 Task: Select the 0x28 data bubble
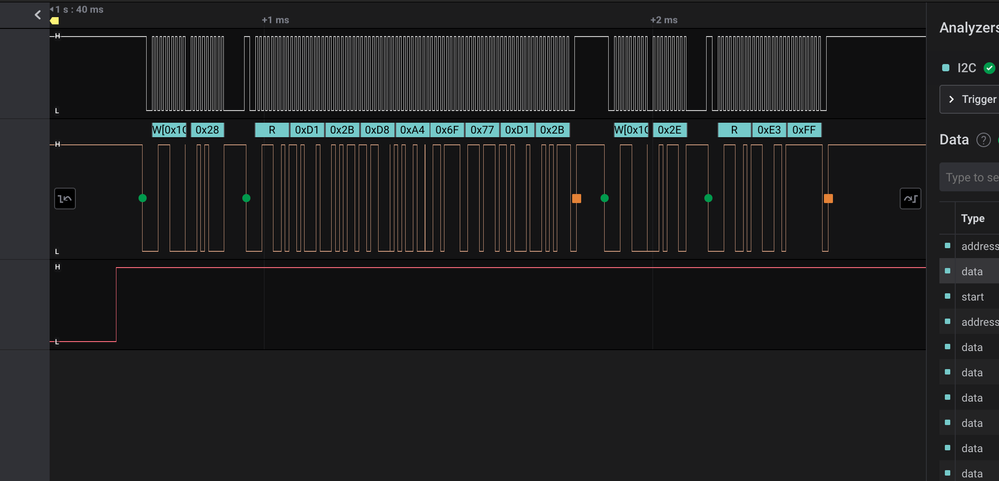tap(207, 130)
